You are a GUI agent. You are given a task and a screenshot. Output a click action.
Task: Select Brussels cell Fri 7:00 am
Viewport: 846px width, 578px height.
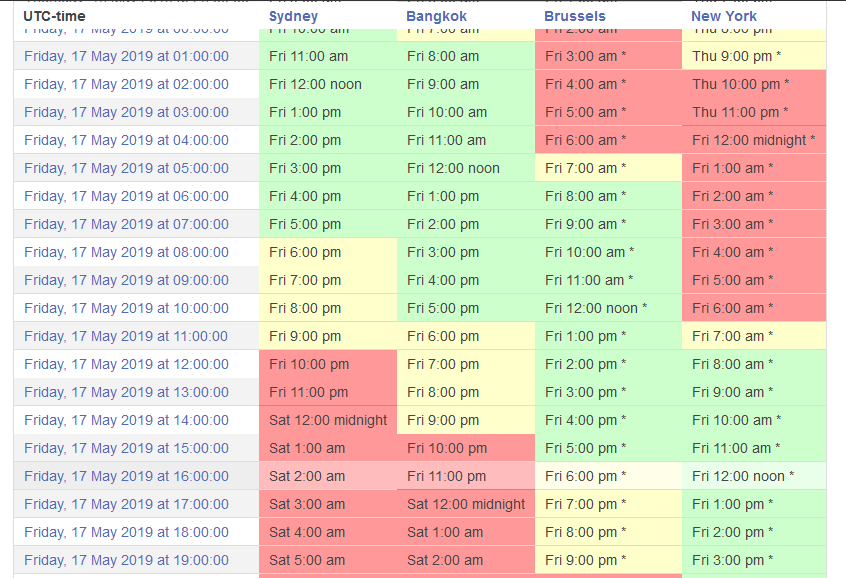[585, 168]
